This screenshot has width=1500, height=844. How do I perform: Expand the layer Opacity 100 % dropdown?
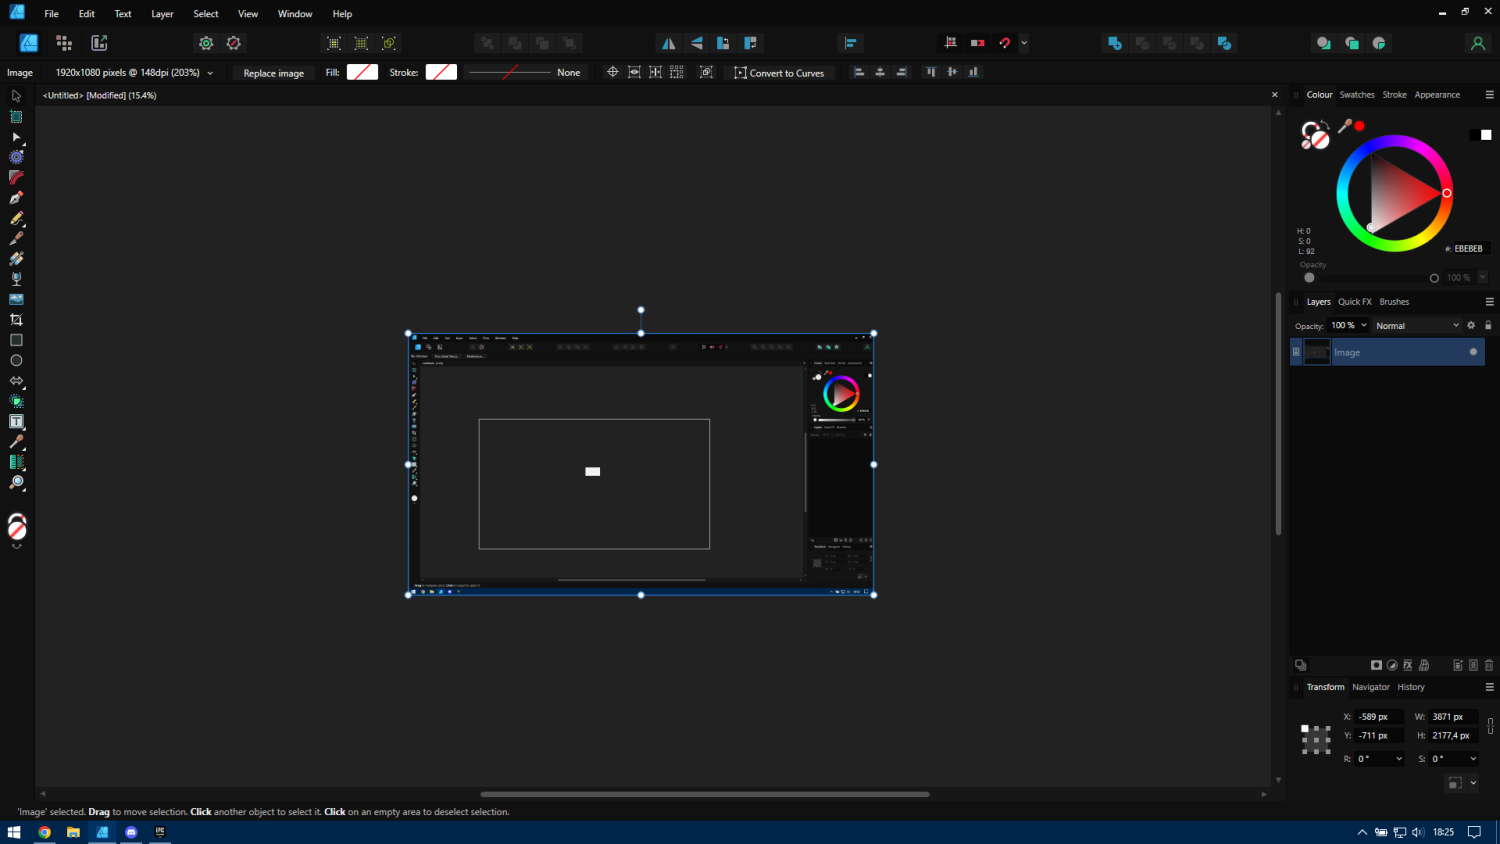pos(1363,326)
